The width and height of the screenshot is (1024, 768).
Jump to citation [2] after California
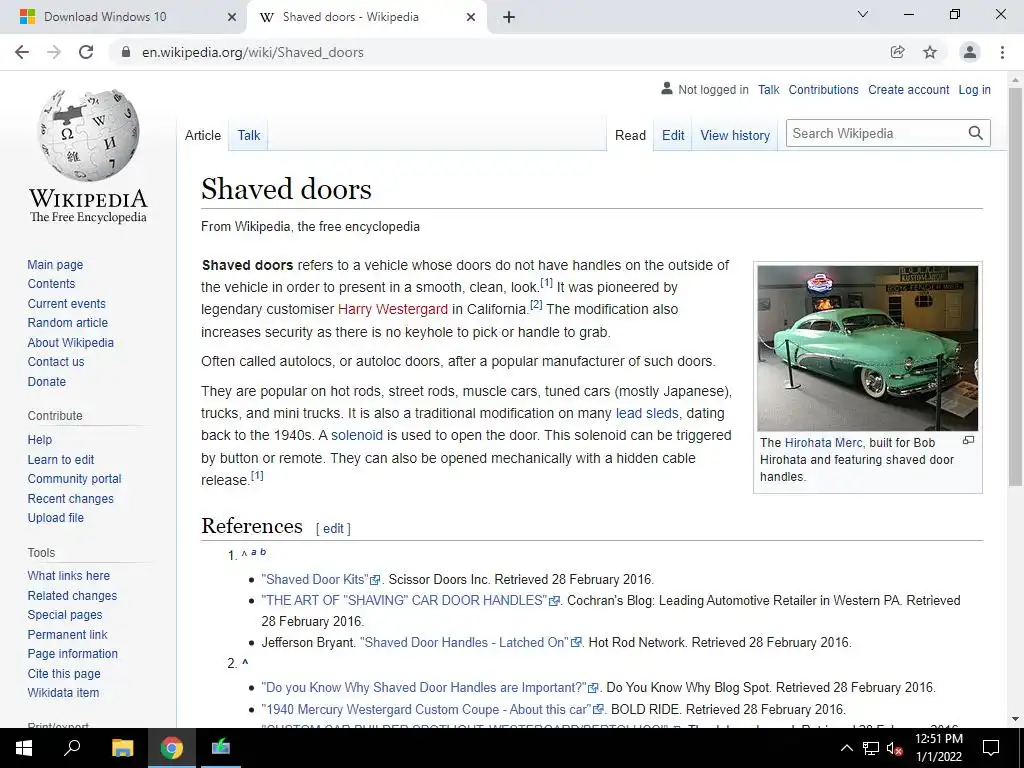536,304
